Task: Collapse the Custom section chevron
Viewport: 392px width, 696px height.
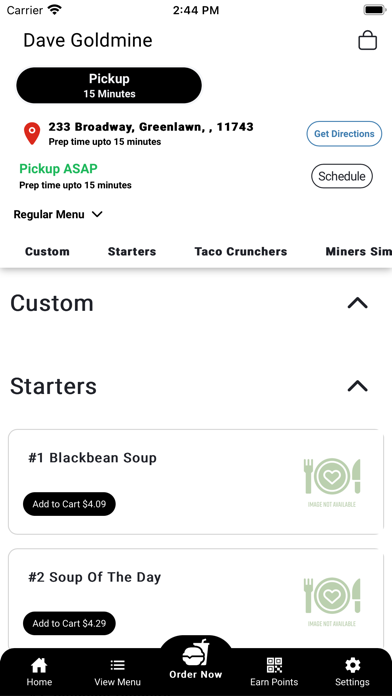Action: 358,303
